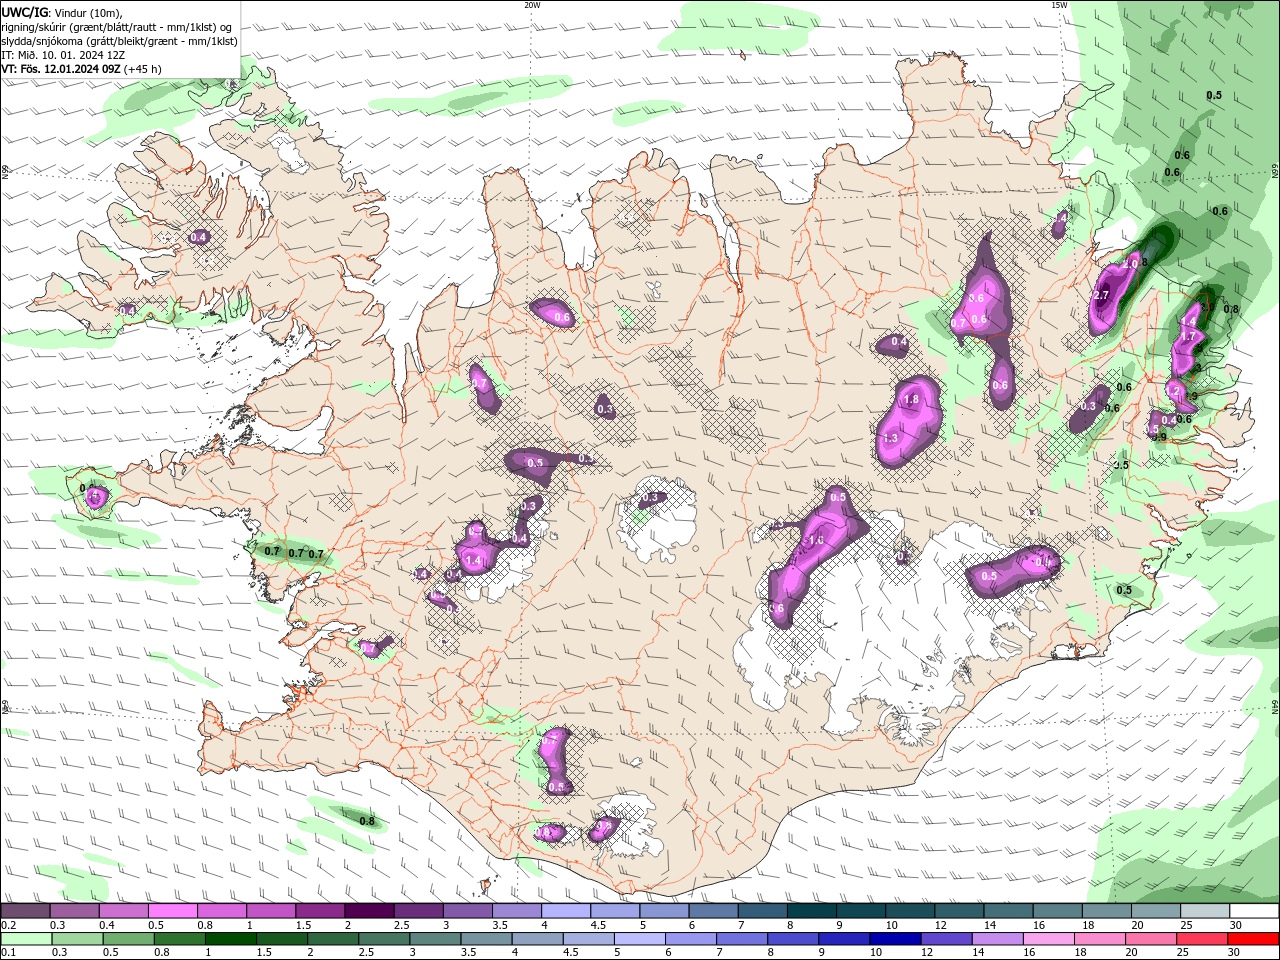Pick the crimson 25 swatch in lower scale

tap(1202, 939)
